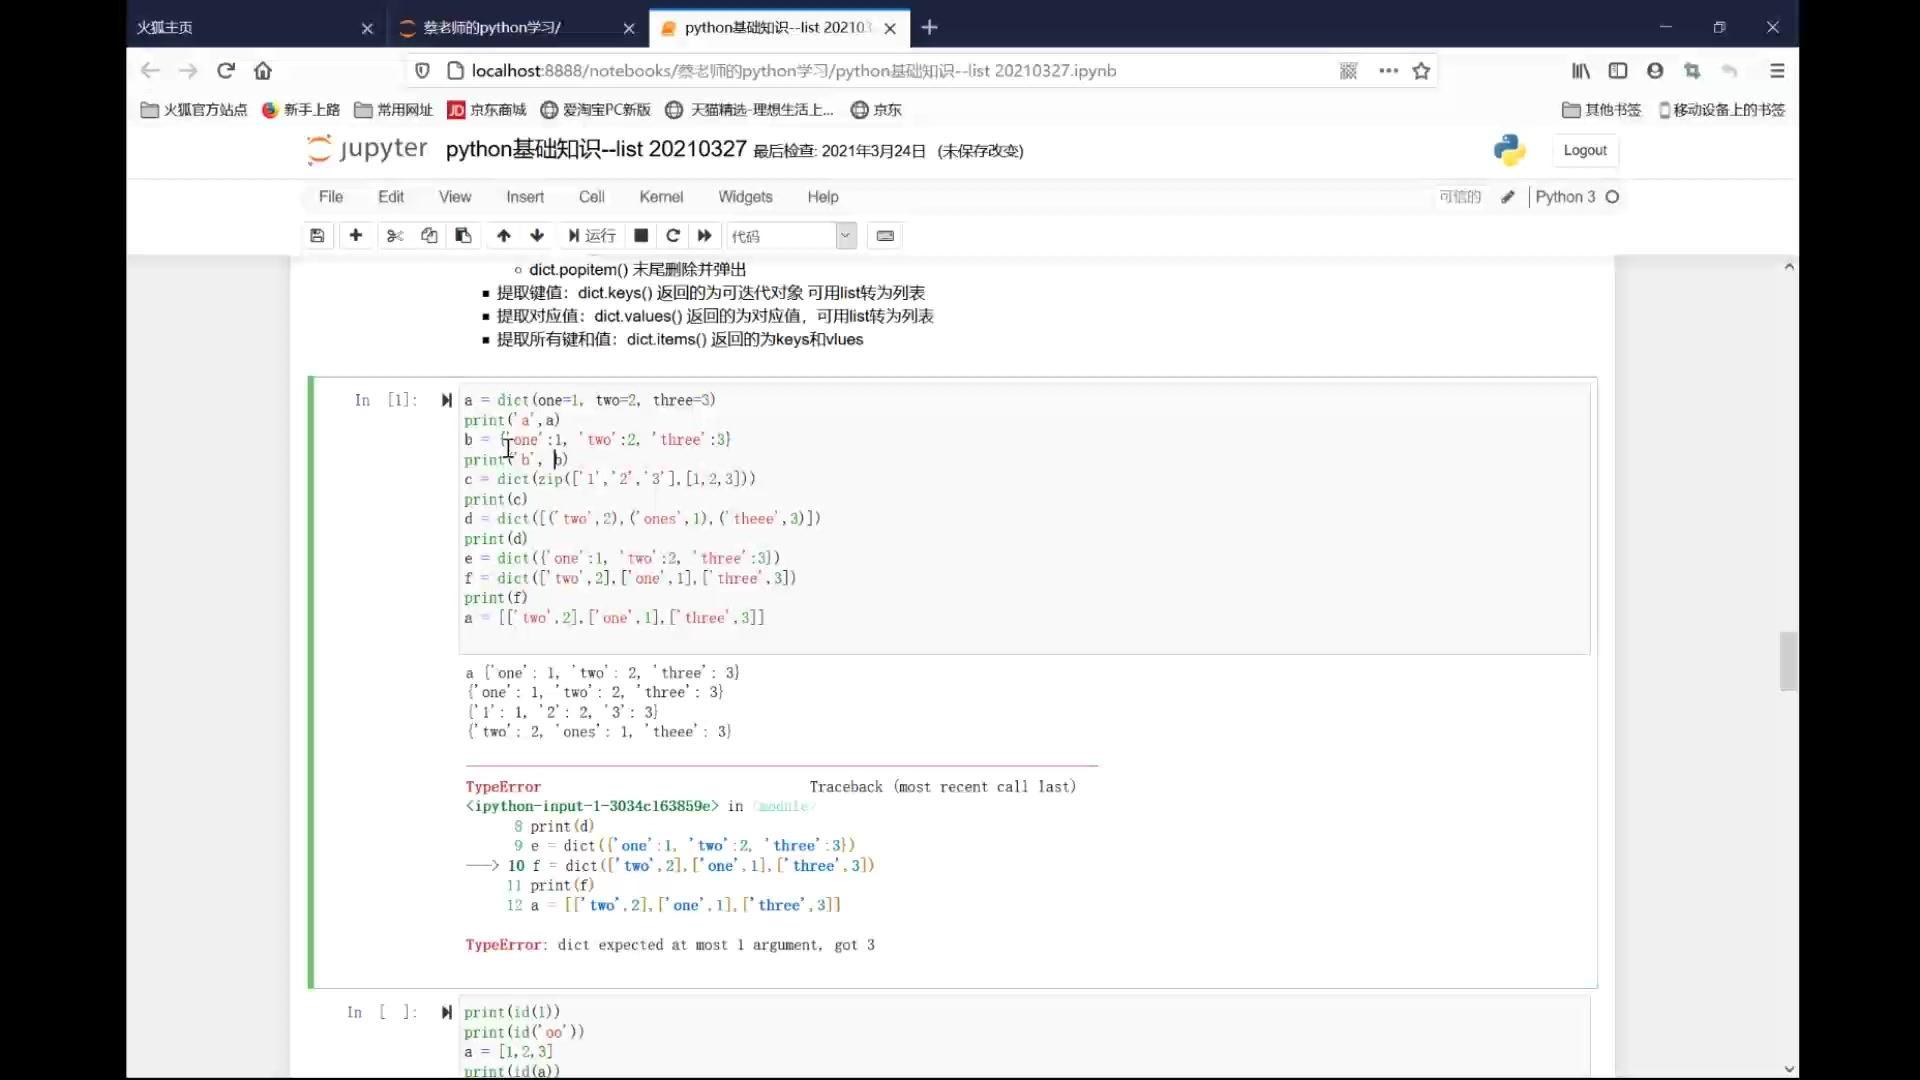Screen dimensions: 1920x1080
Task: Open the Cell menu
Action: click(591, 196)
